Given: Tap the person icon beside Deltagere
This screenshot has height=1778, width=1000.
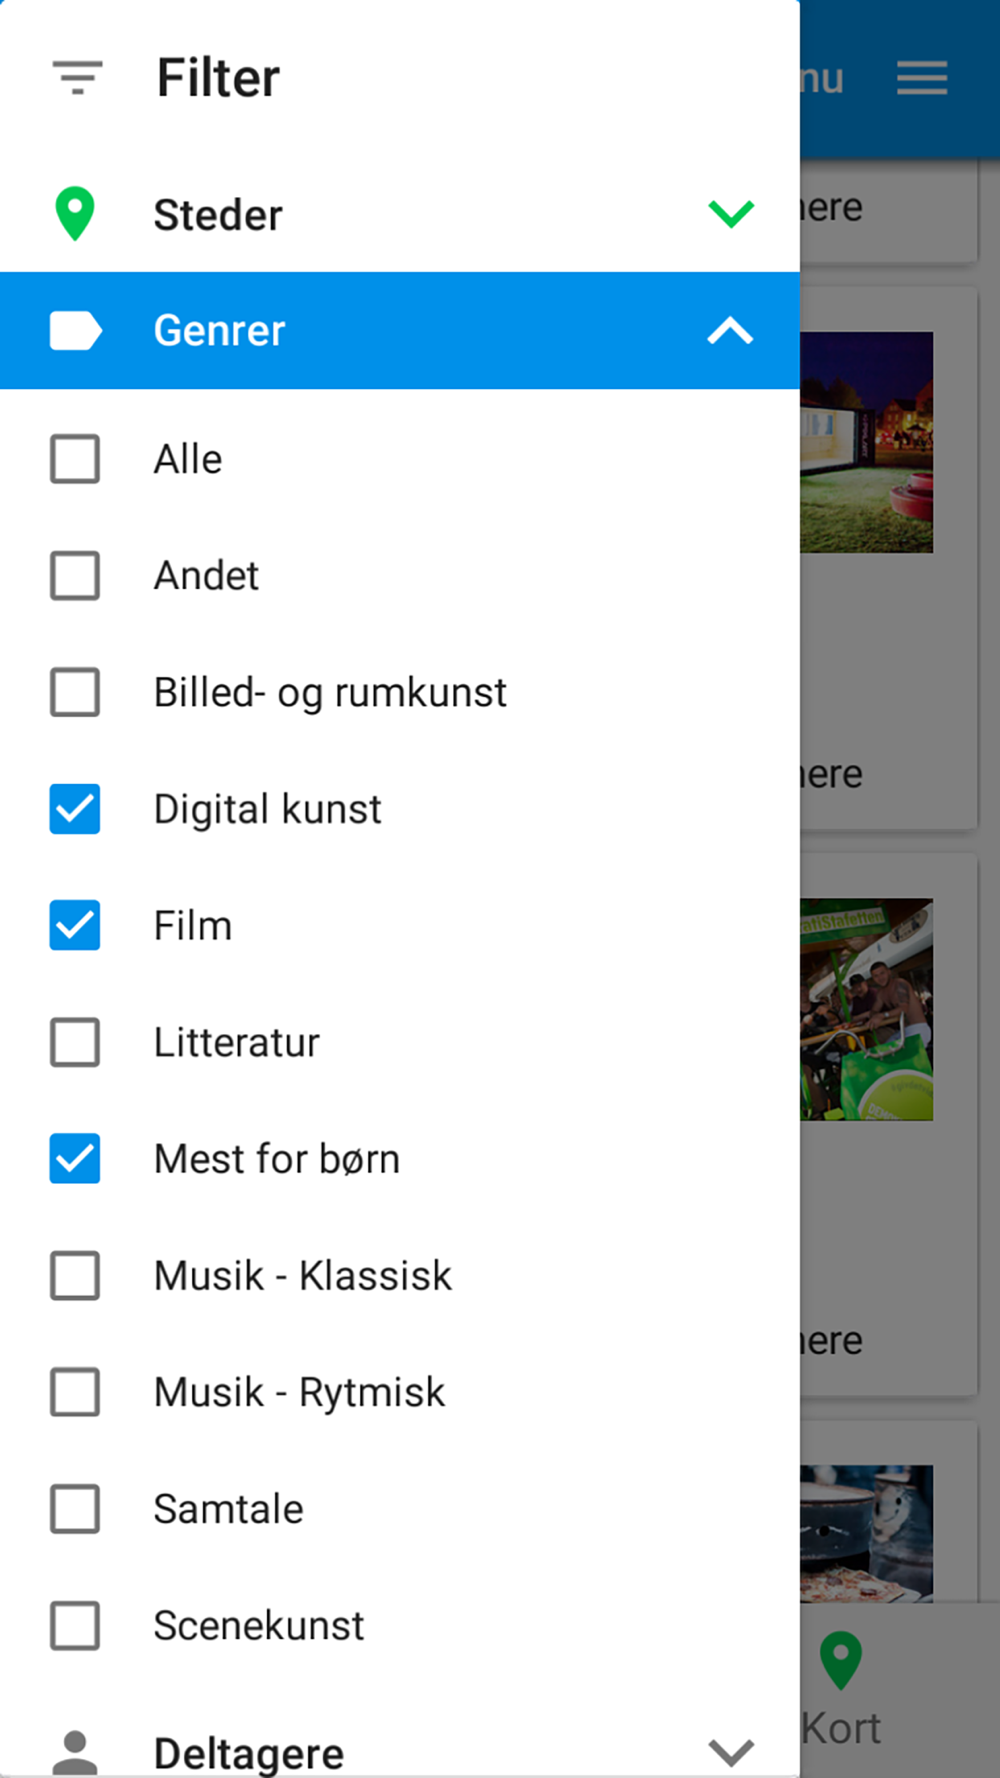Looking at the screenshot, I should click(x=75, y=1752).
